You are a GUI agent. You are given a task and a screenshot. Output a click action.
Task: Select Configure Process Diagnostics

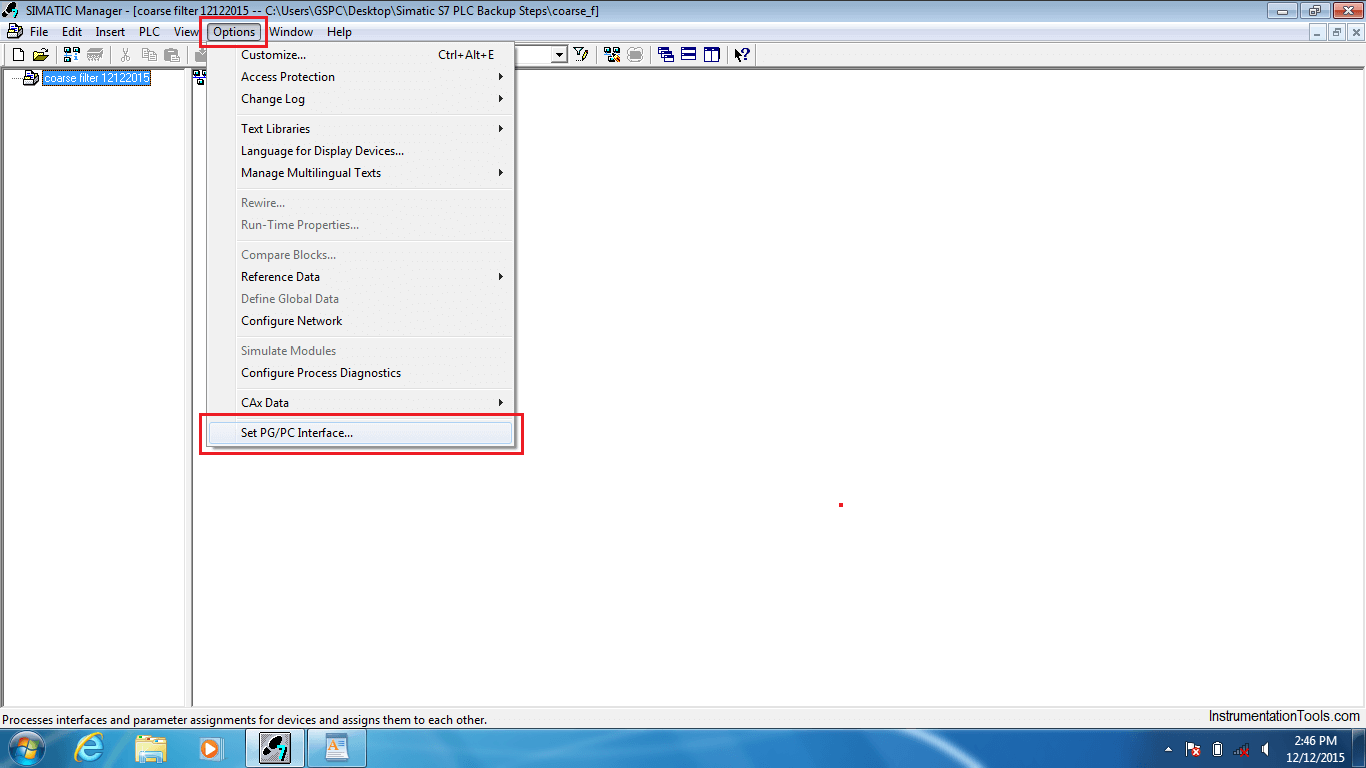(x=360, y=373)
